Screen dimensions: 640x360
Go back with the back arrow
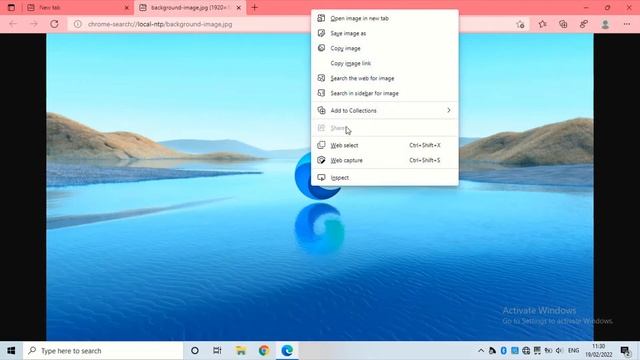point(13,24)
